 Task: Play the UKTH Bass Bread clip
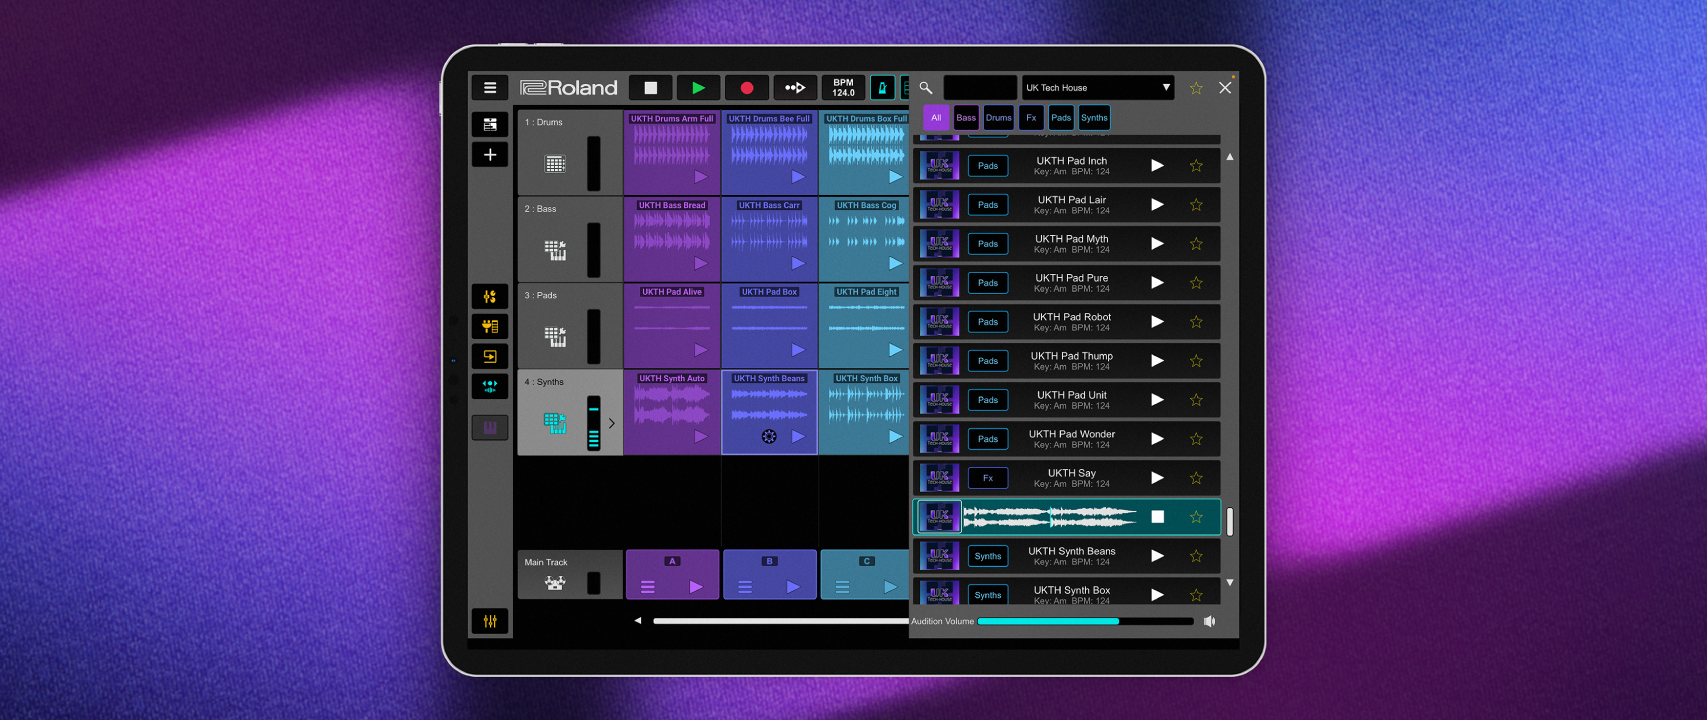[x=701, y=263]
